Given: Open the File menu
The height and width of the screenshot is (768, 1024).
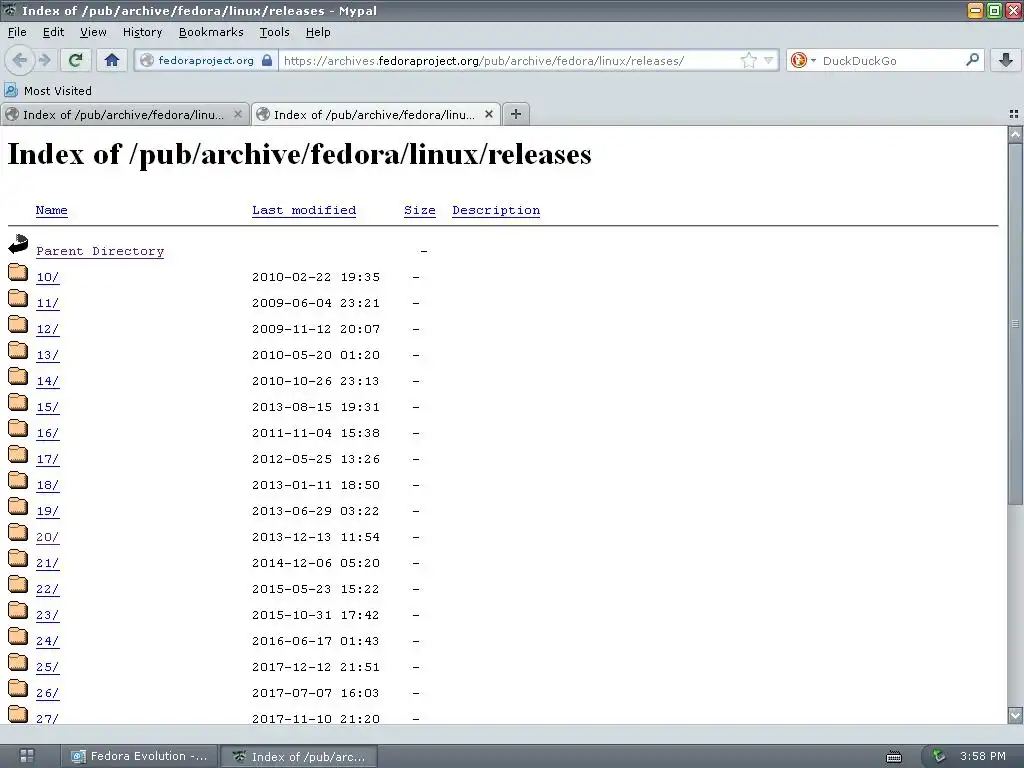Looking at the screenshot, I should 17,32.
